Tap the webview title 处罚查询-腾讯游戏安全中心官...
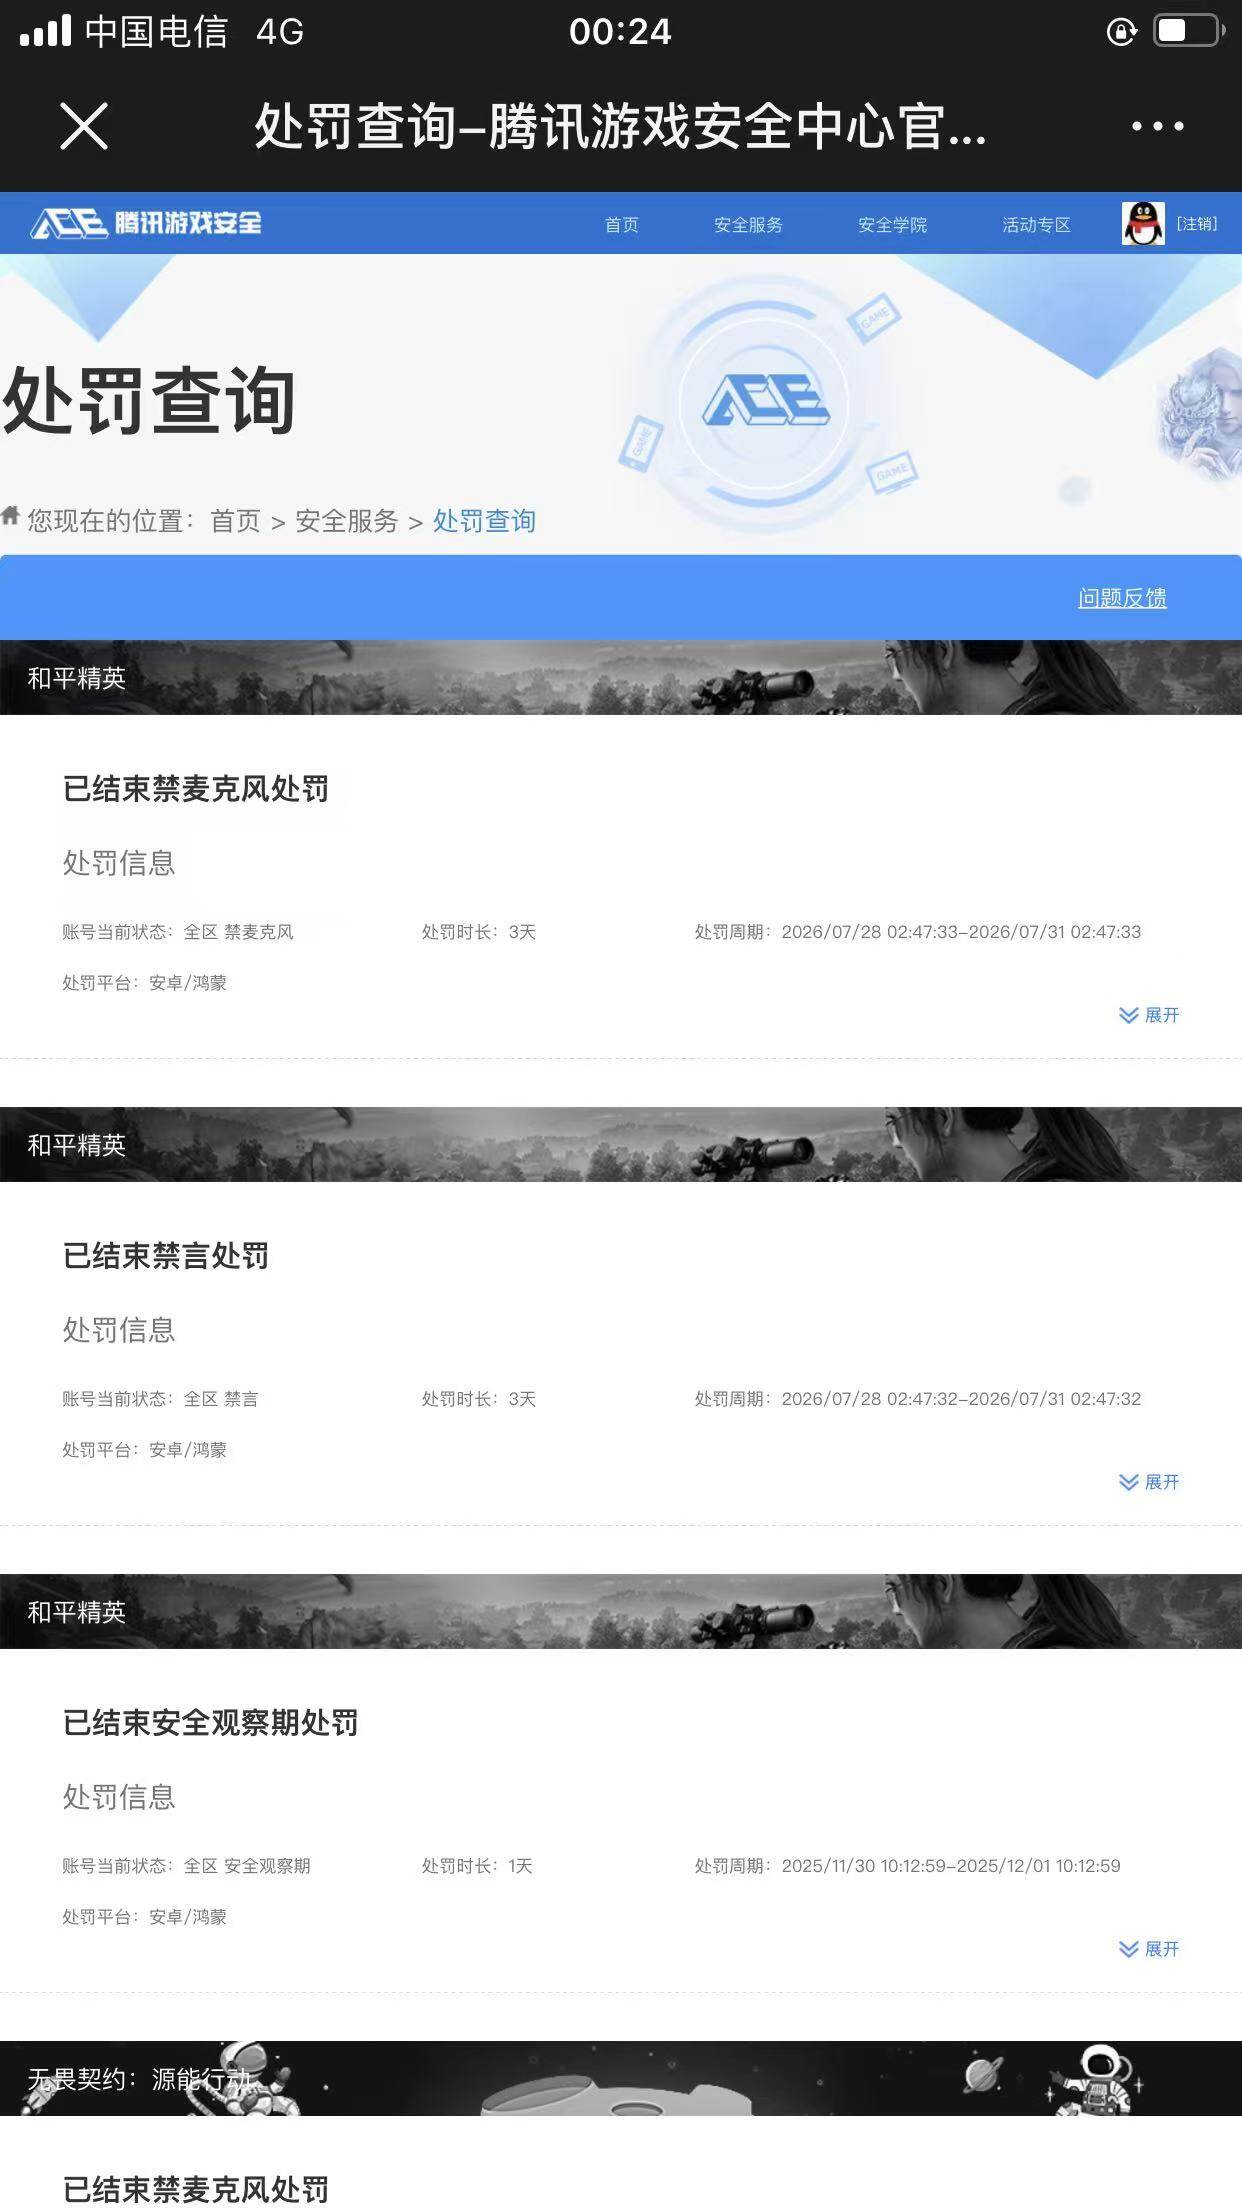 pyautogui.click(x=620, y=127)
